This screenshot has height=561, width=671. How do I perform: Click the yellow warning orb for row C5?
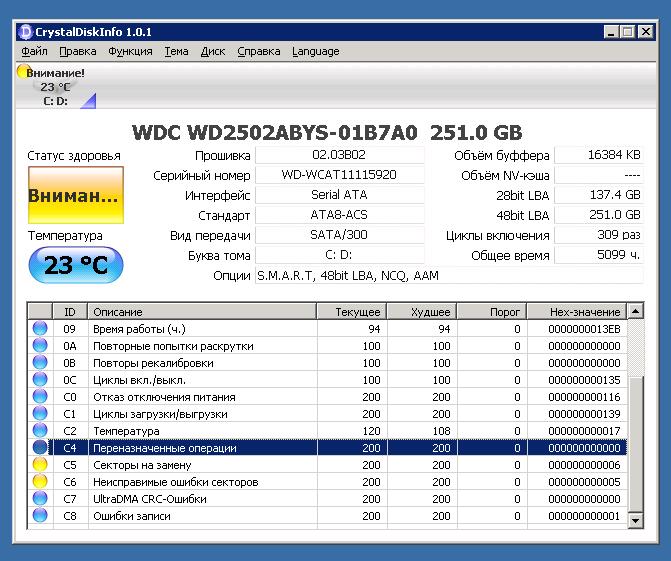coord(40,465)
